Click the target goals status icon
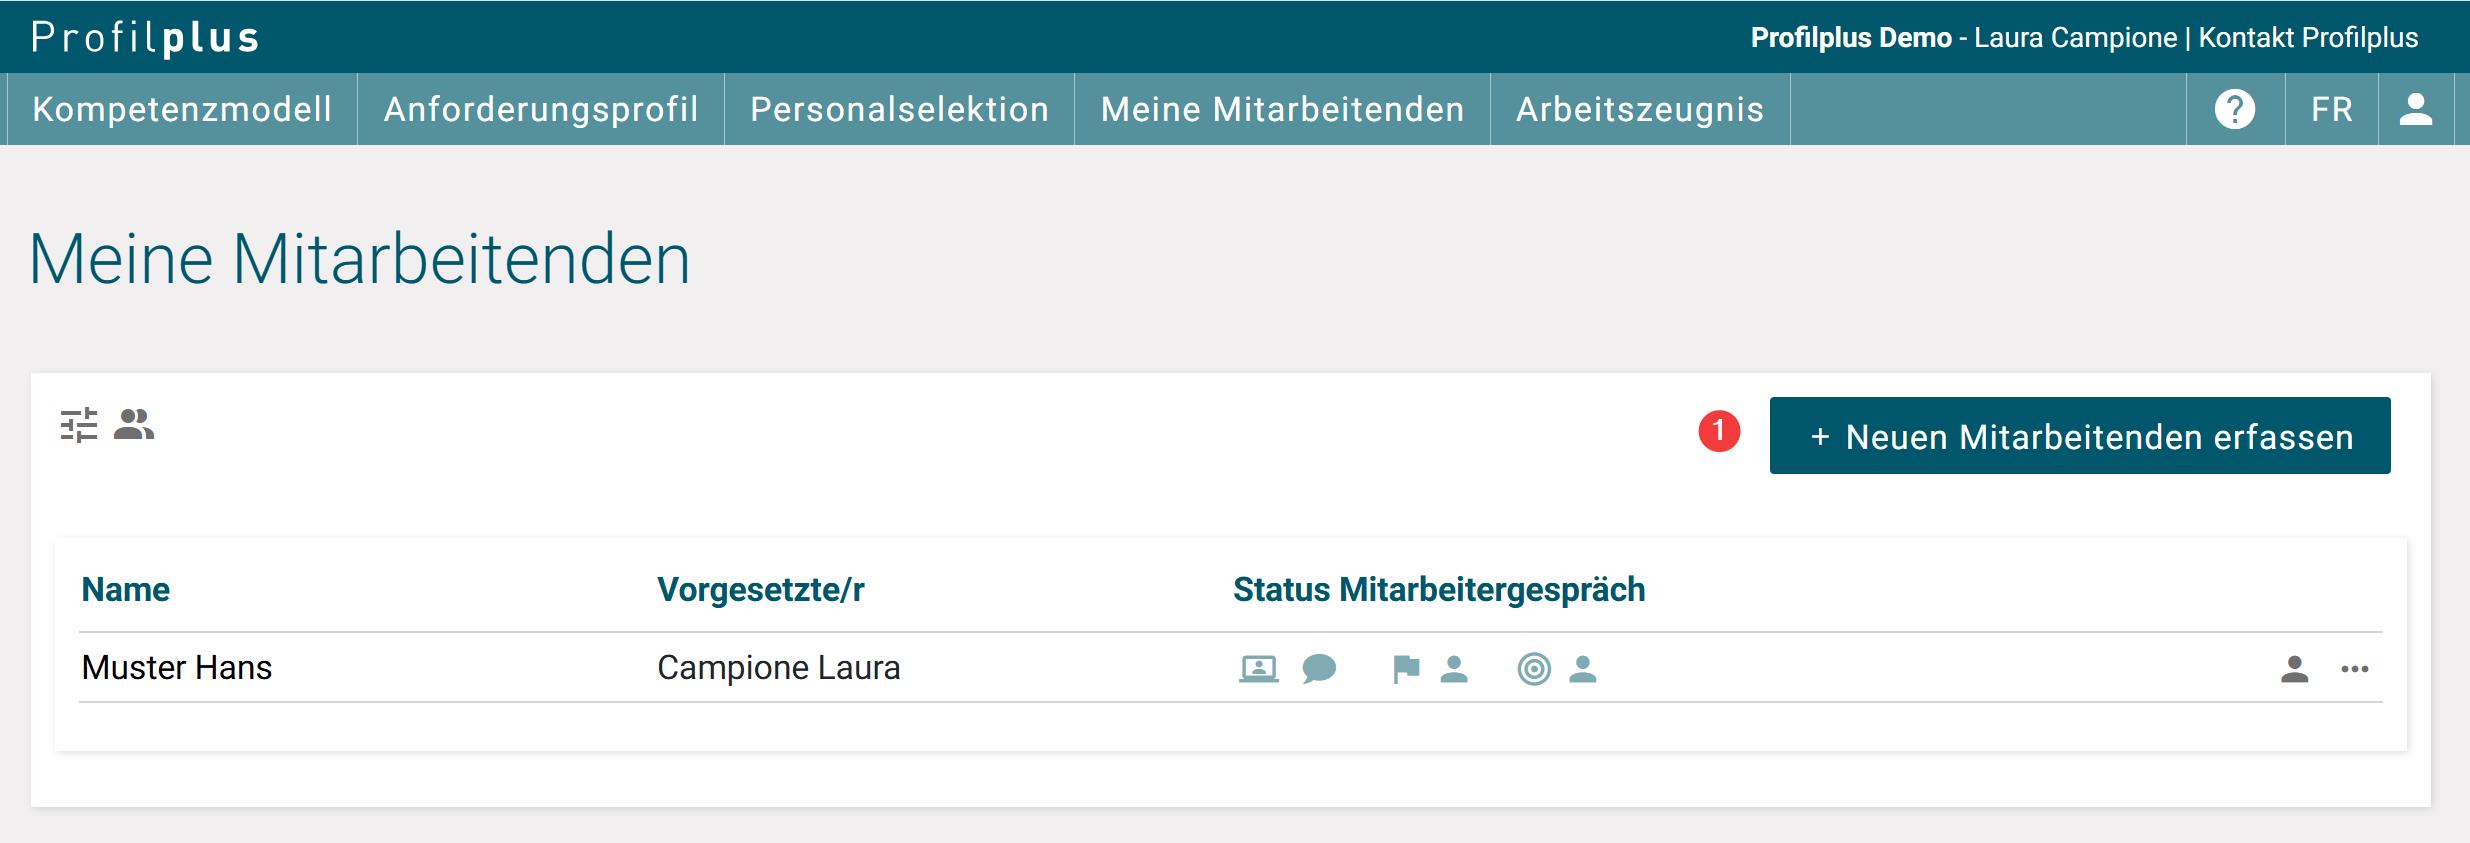Viewport: 2470px width, 843px height. point(1533,668)
